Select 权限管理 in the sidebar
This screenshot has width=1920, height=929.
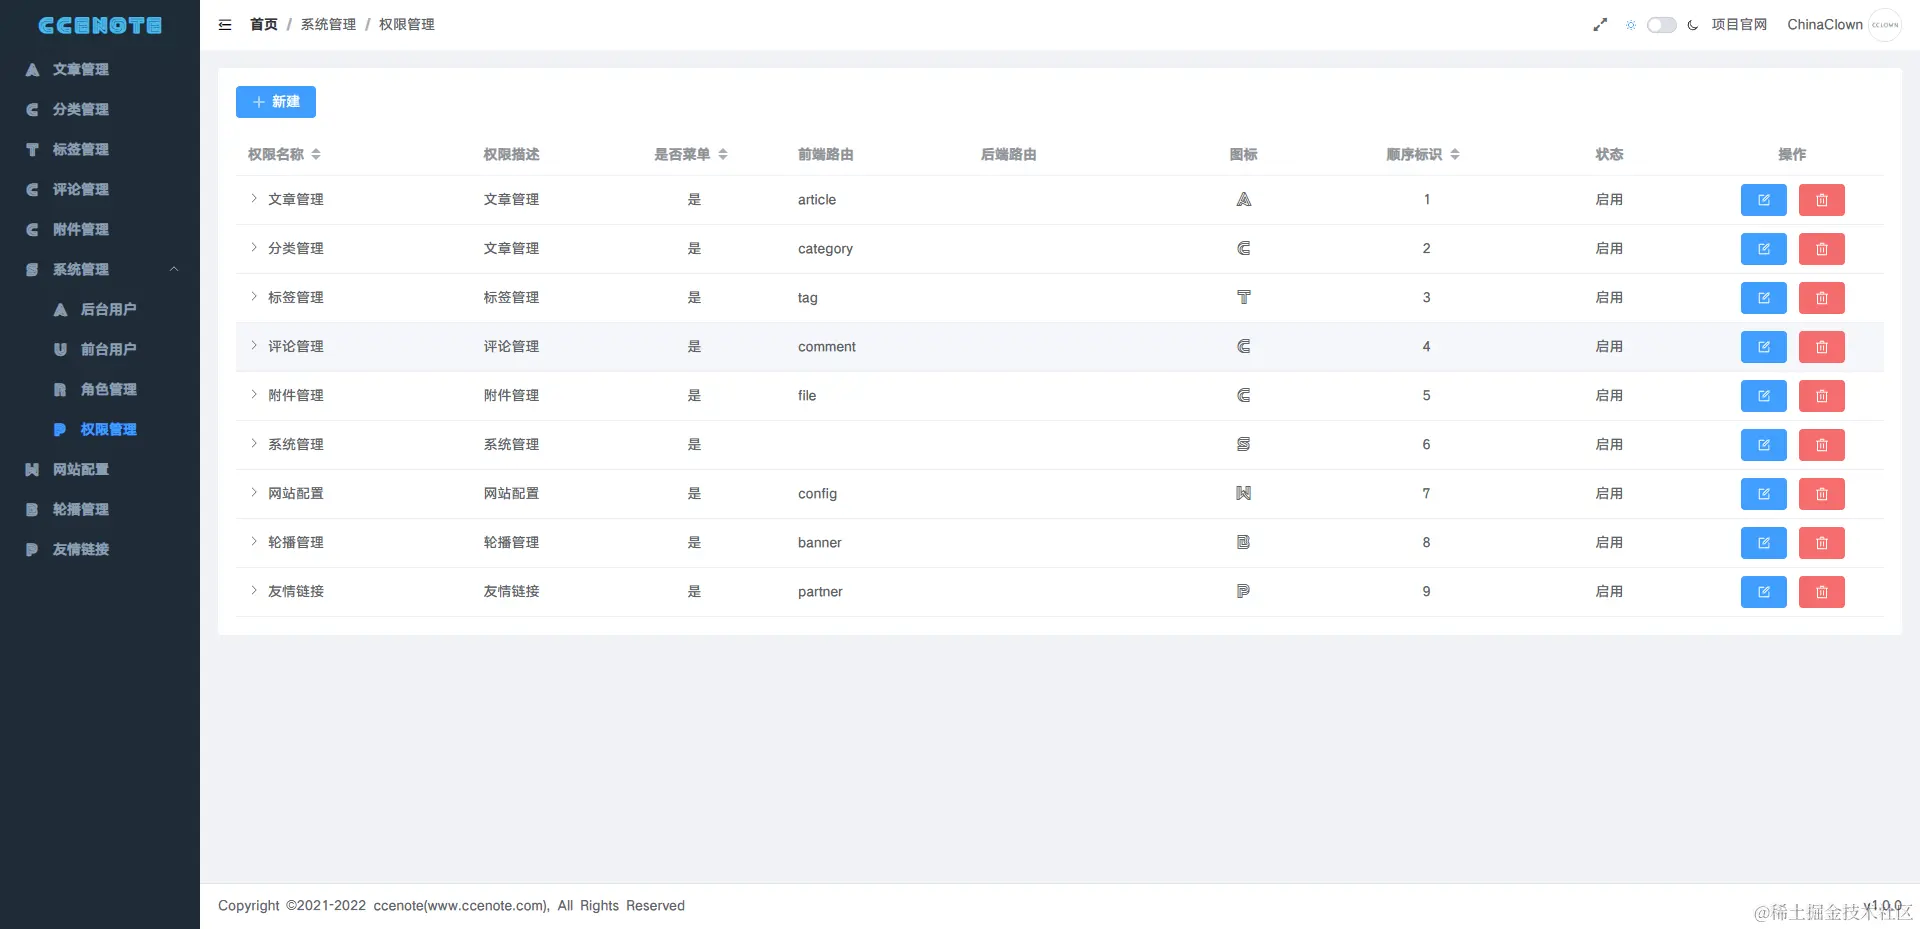pos(100,429)
